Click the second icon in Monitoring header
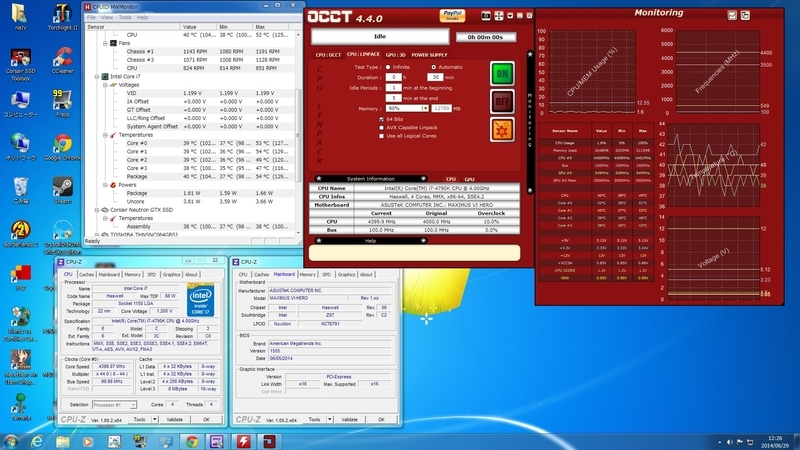The width and height of the screenshot is (800, 450). 745,15
